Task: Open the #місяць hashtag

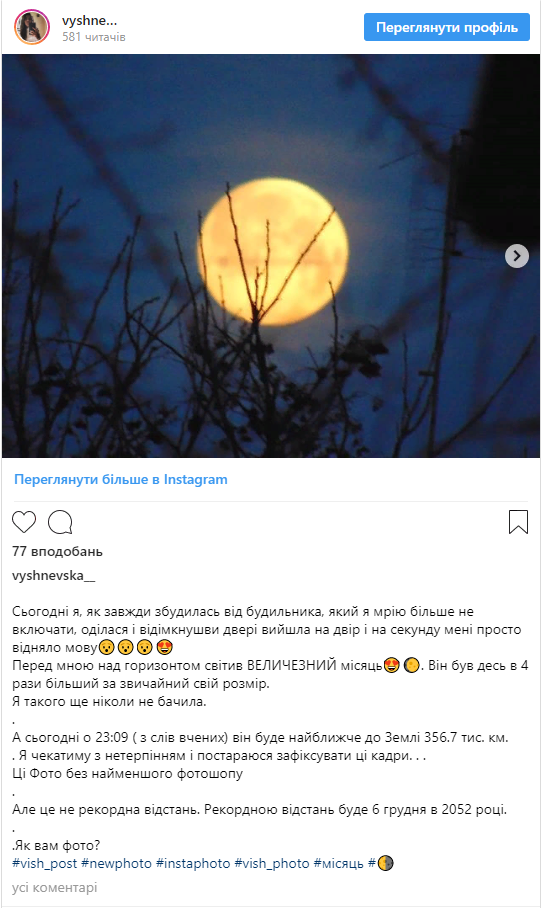Action: coord(339,863)
